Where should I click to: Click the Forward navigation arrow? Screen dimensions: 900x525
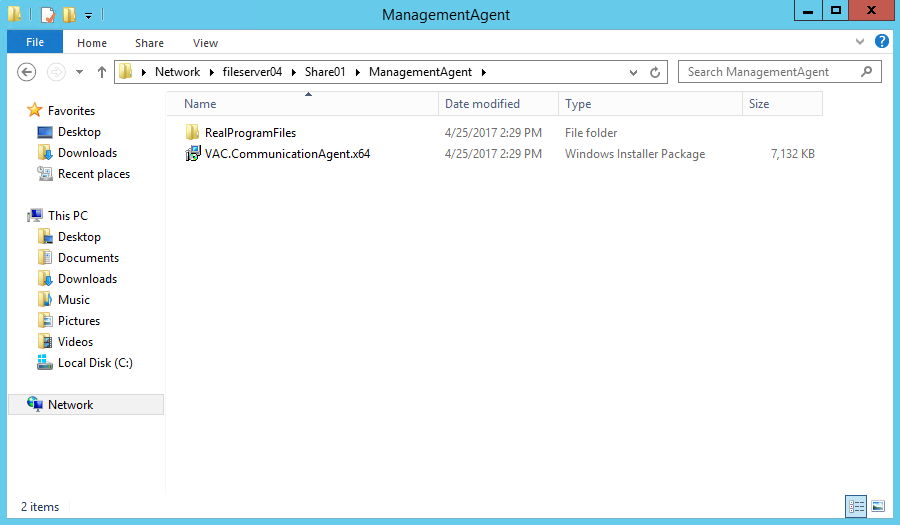pos(56,72)
